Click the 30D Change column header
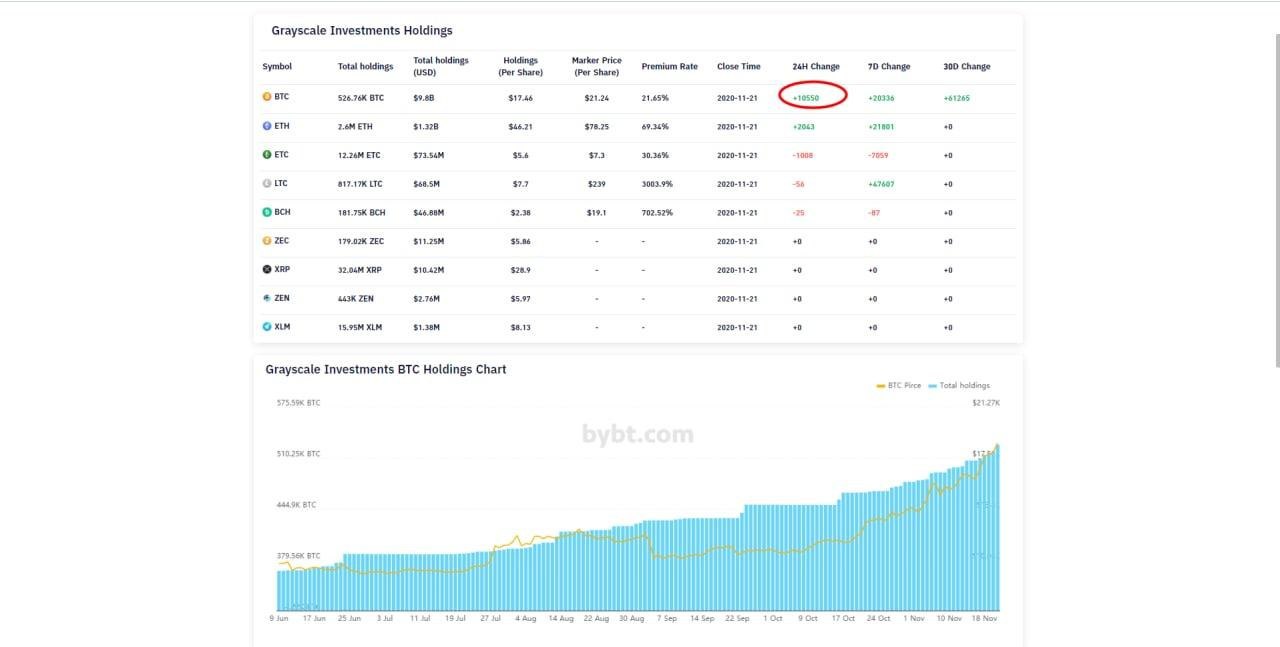The width and height of the screenshot is (1280, 647). click(967, 67)
